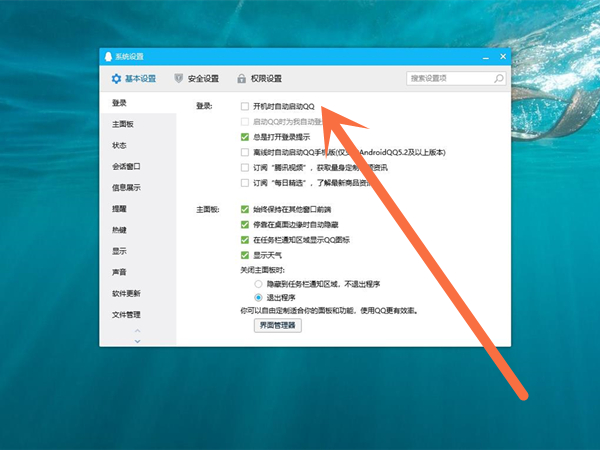Select 主面板 in the sidebar
The height and width of the screenshot is (450, 600).
138,124
